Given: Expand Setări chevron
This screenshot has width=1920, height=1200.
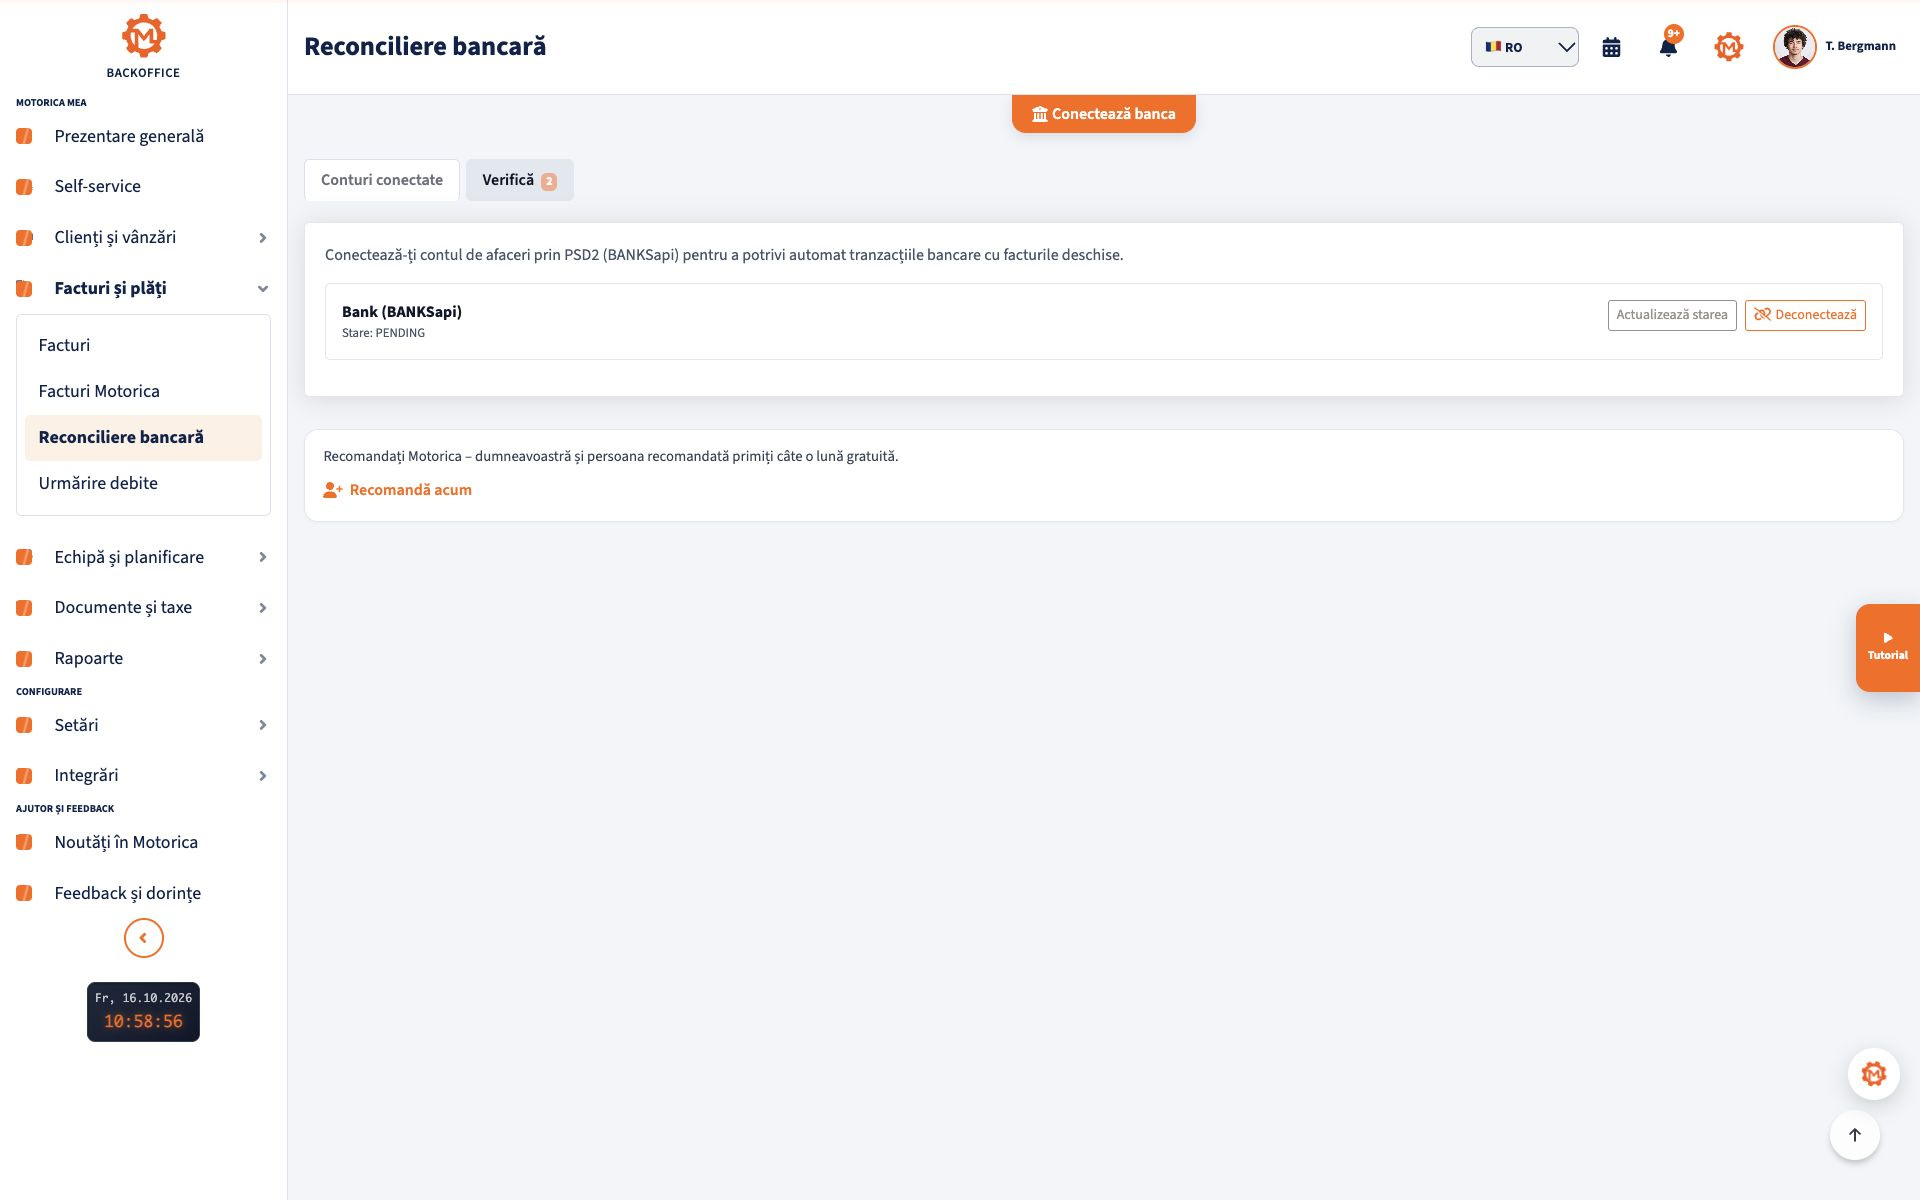Looking at the screenshot, I should 263,725.
